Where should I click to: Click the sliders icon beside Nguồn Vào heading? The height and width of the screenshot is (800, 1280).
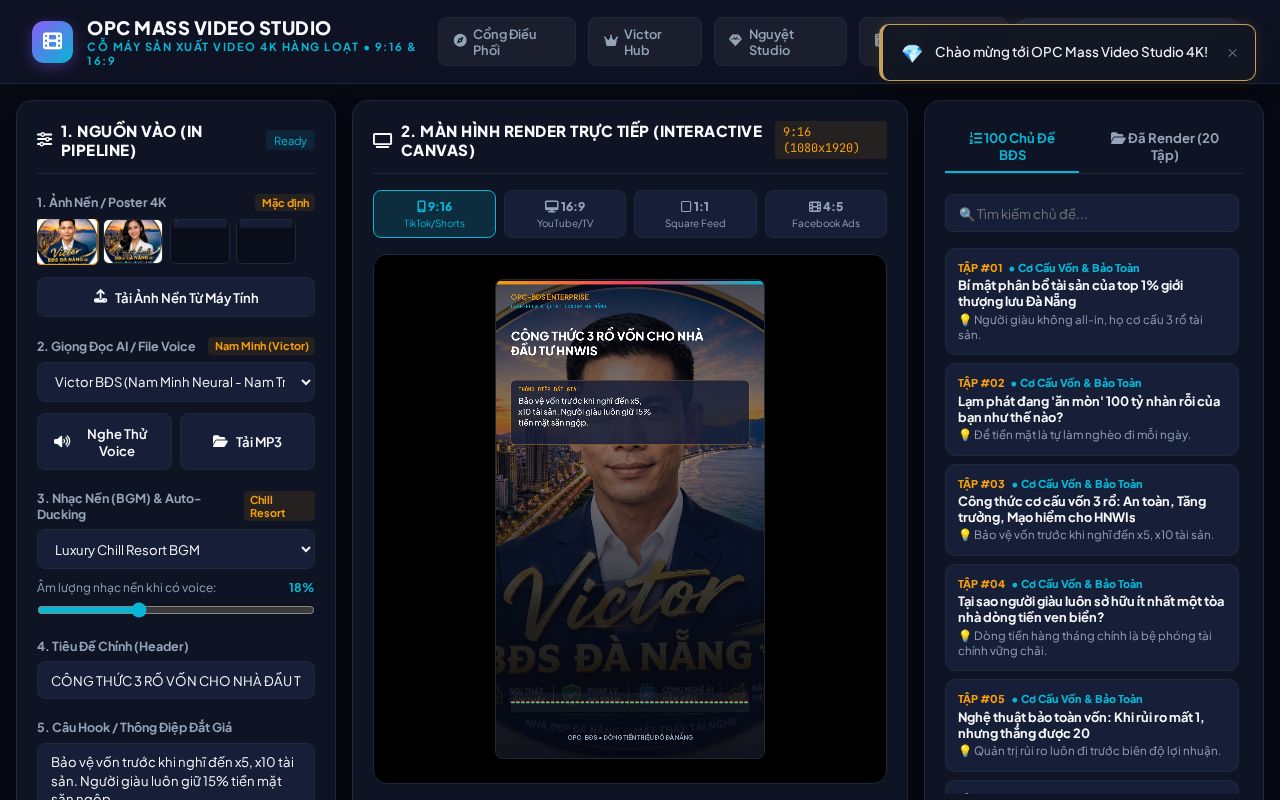pos(45,140)
